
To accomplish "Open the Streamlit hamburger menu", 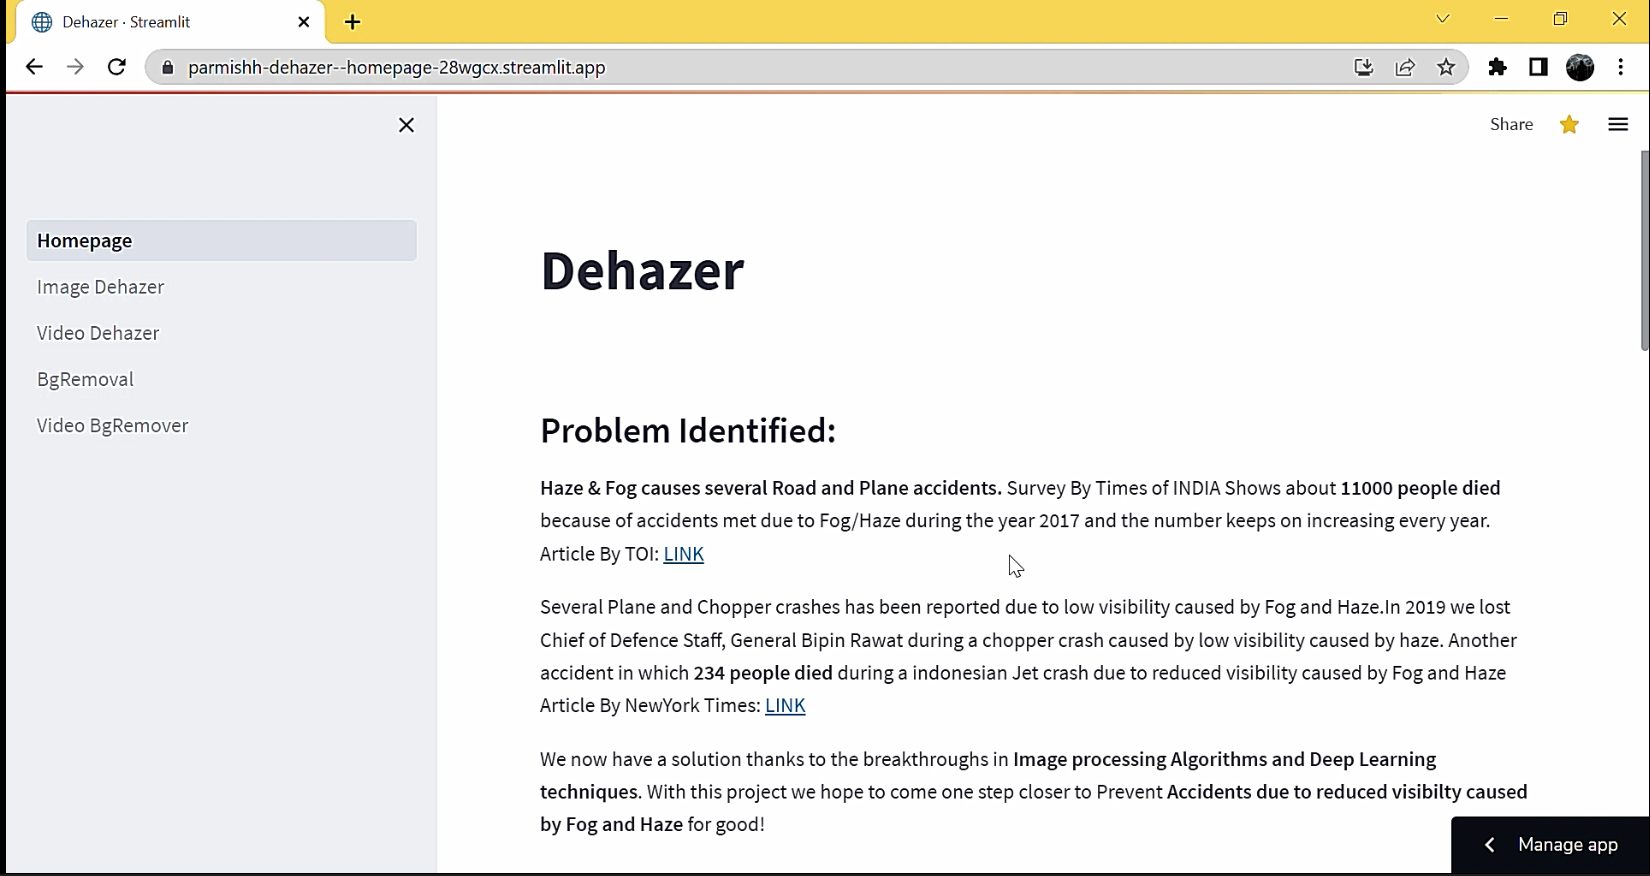I will pyautogui.click(x=1618, y=124).
